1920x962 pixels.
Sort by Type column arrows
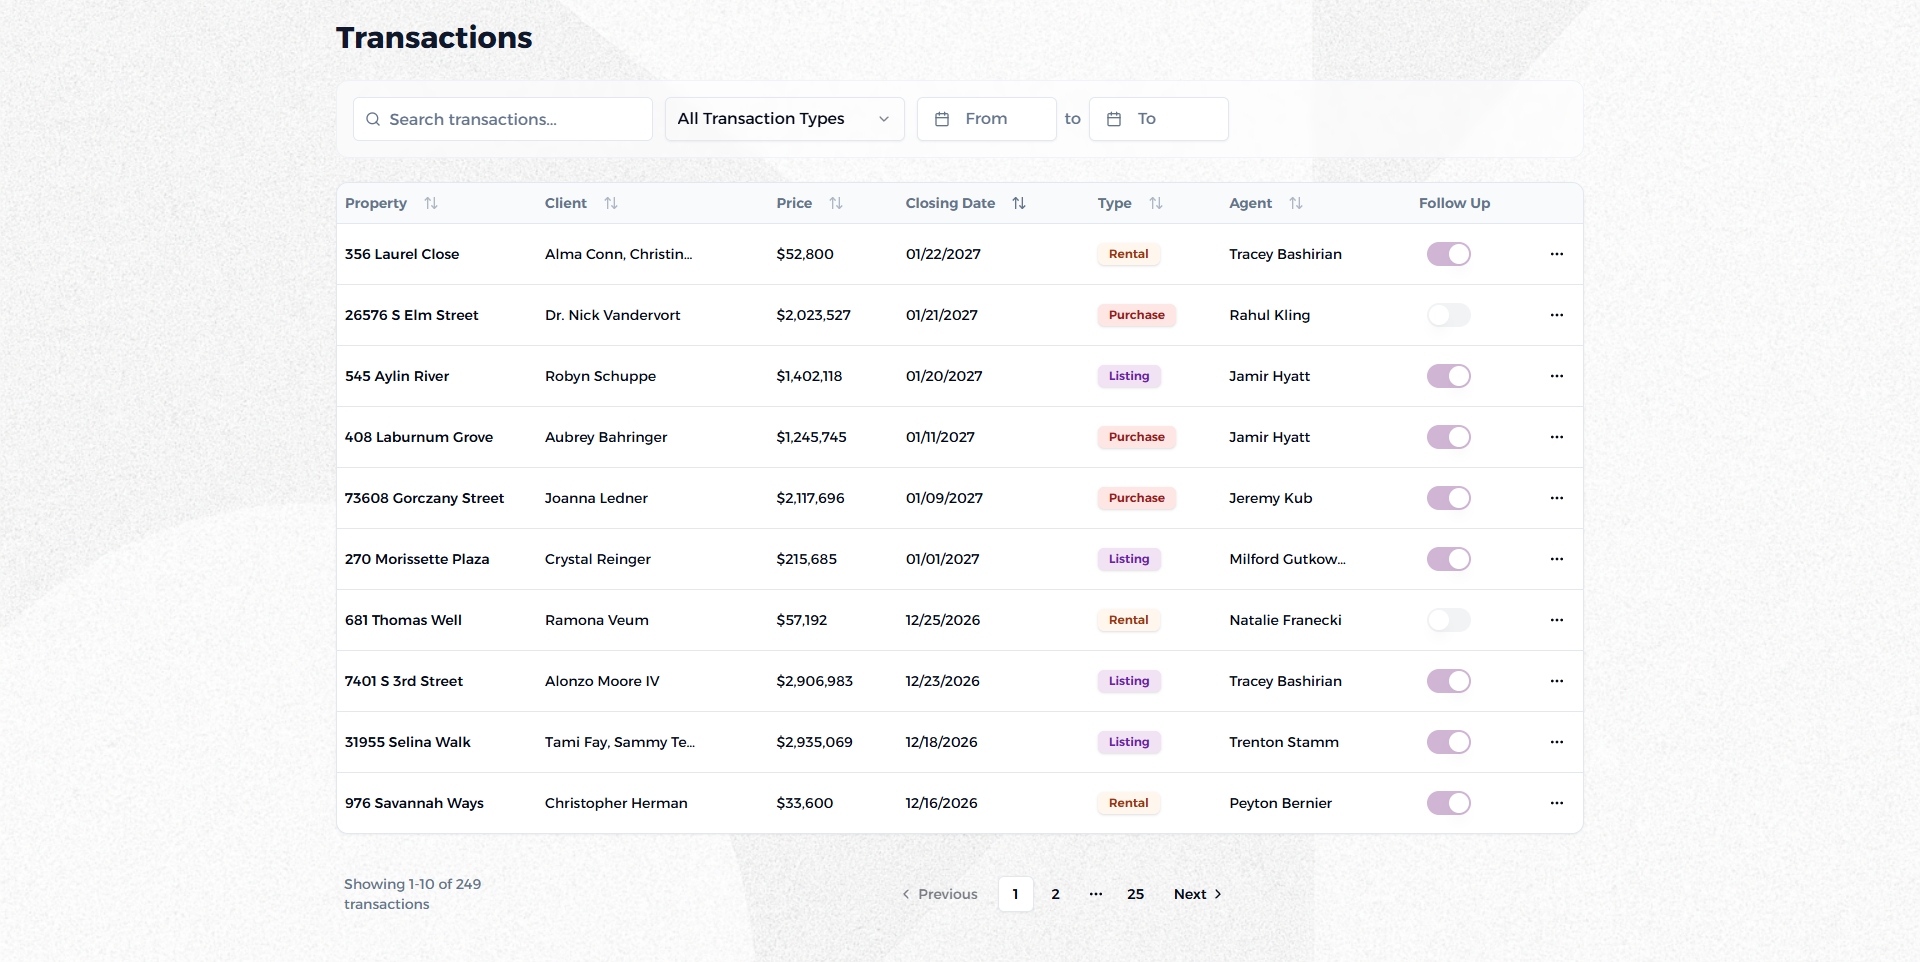pyautogui.click(x=1156, y=203)
